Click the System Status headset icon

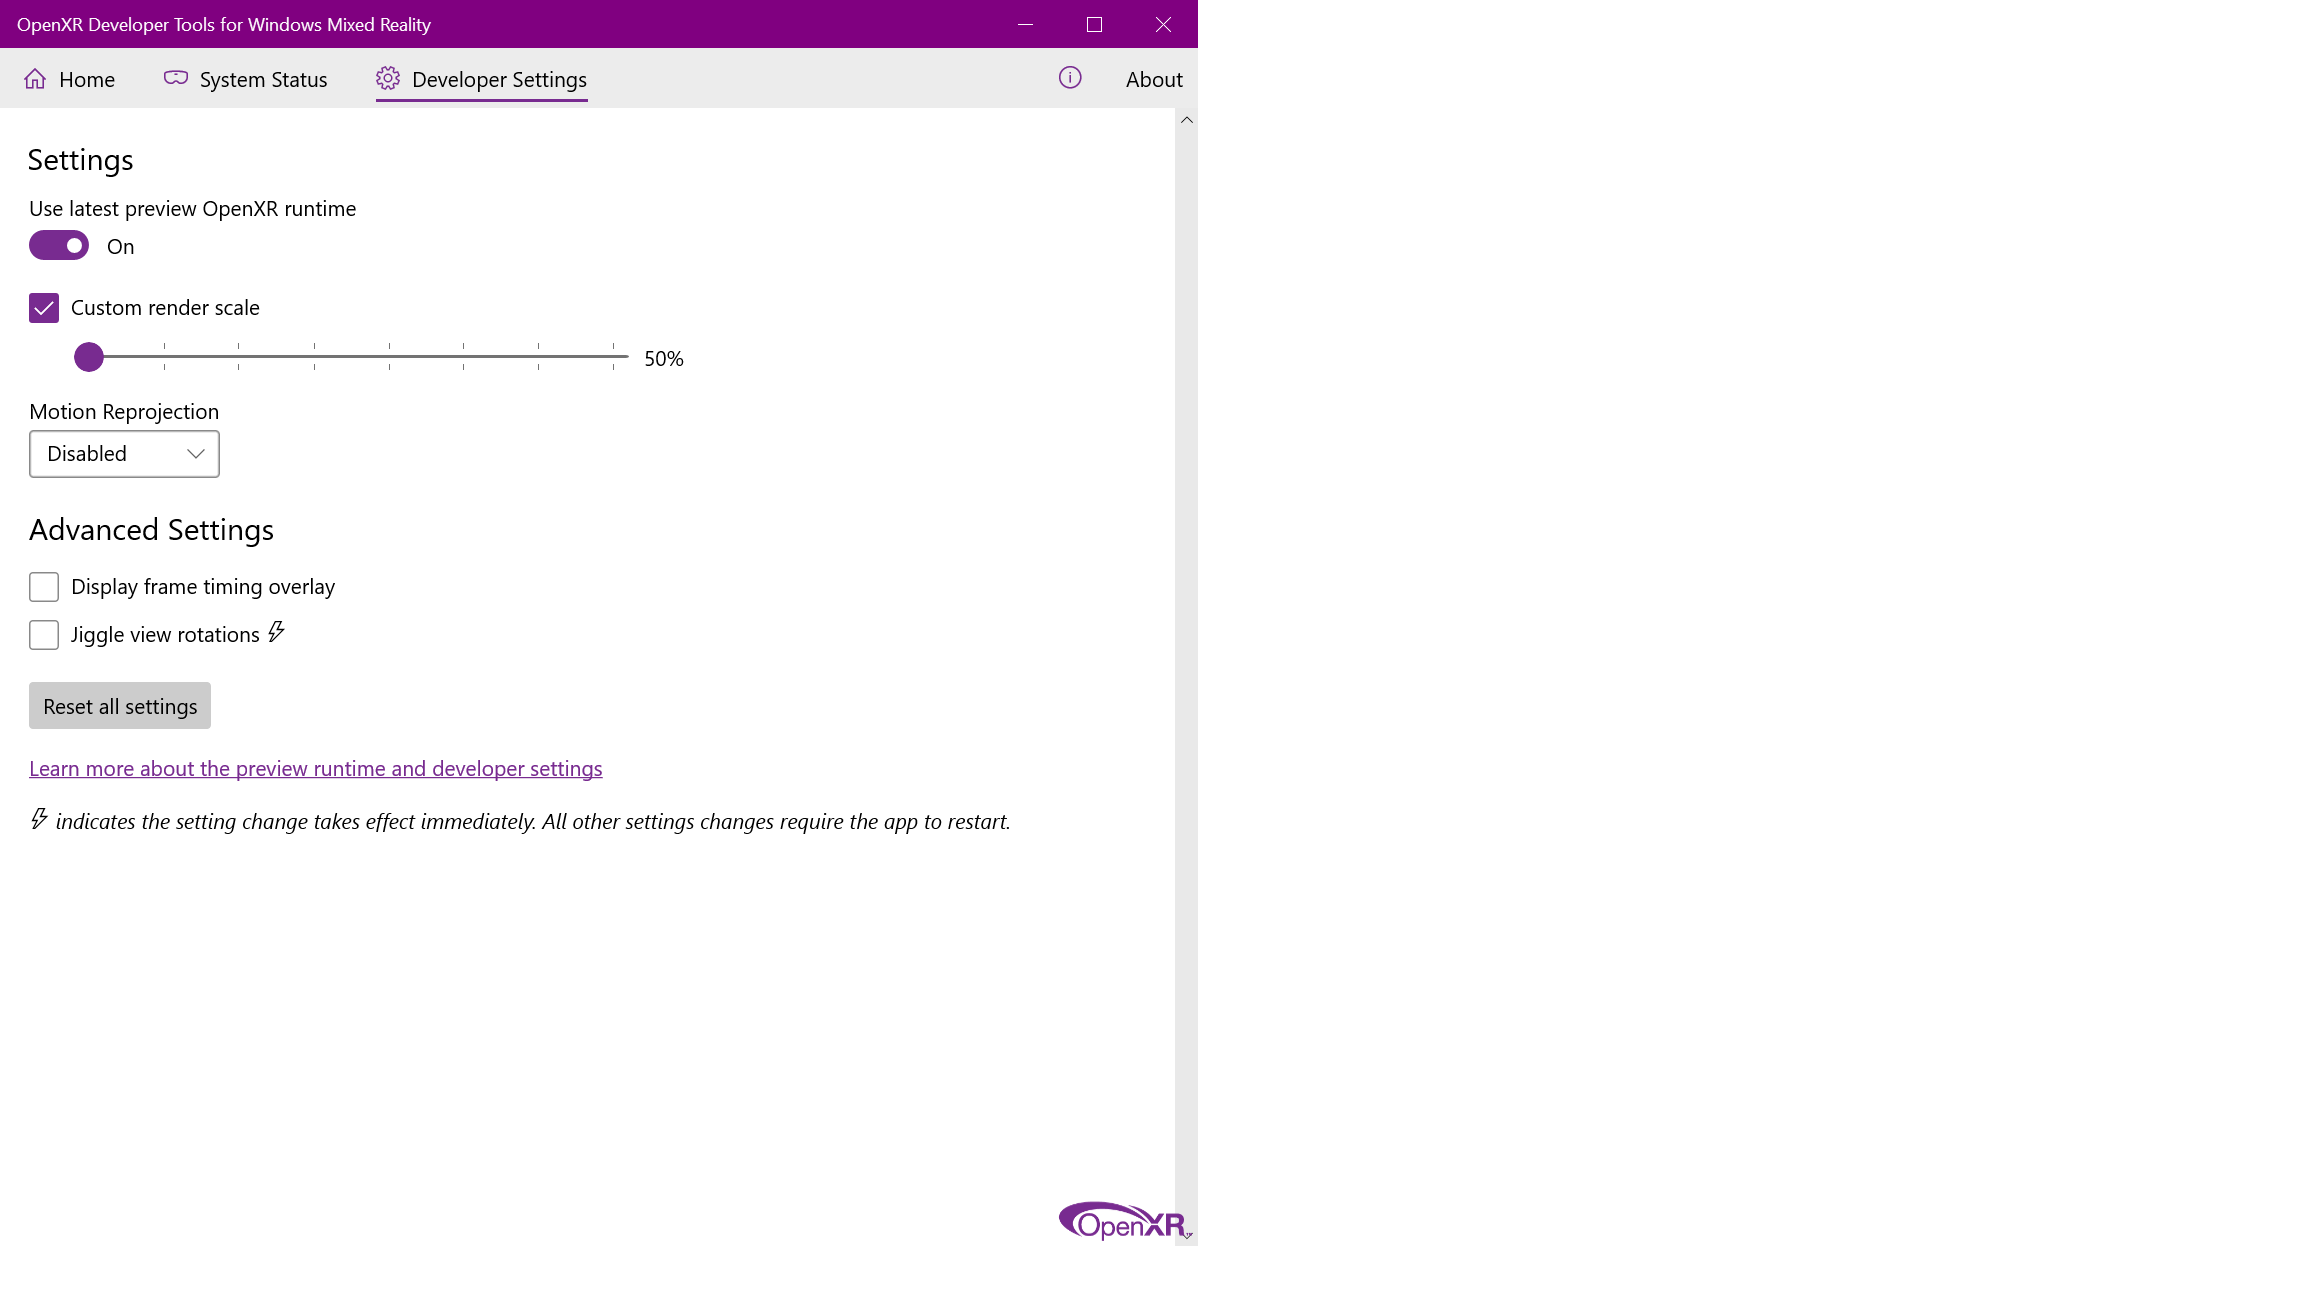(176, 78)
